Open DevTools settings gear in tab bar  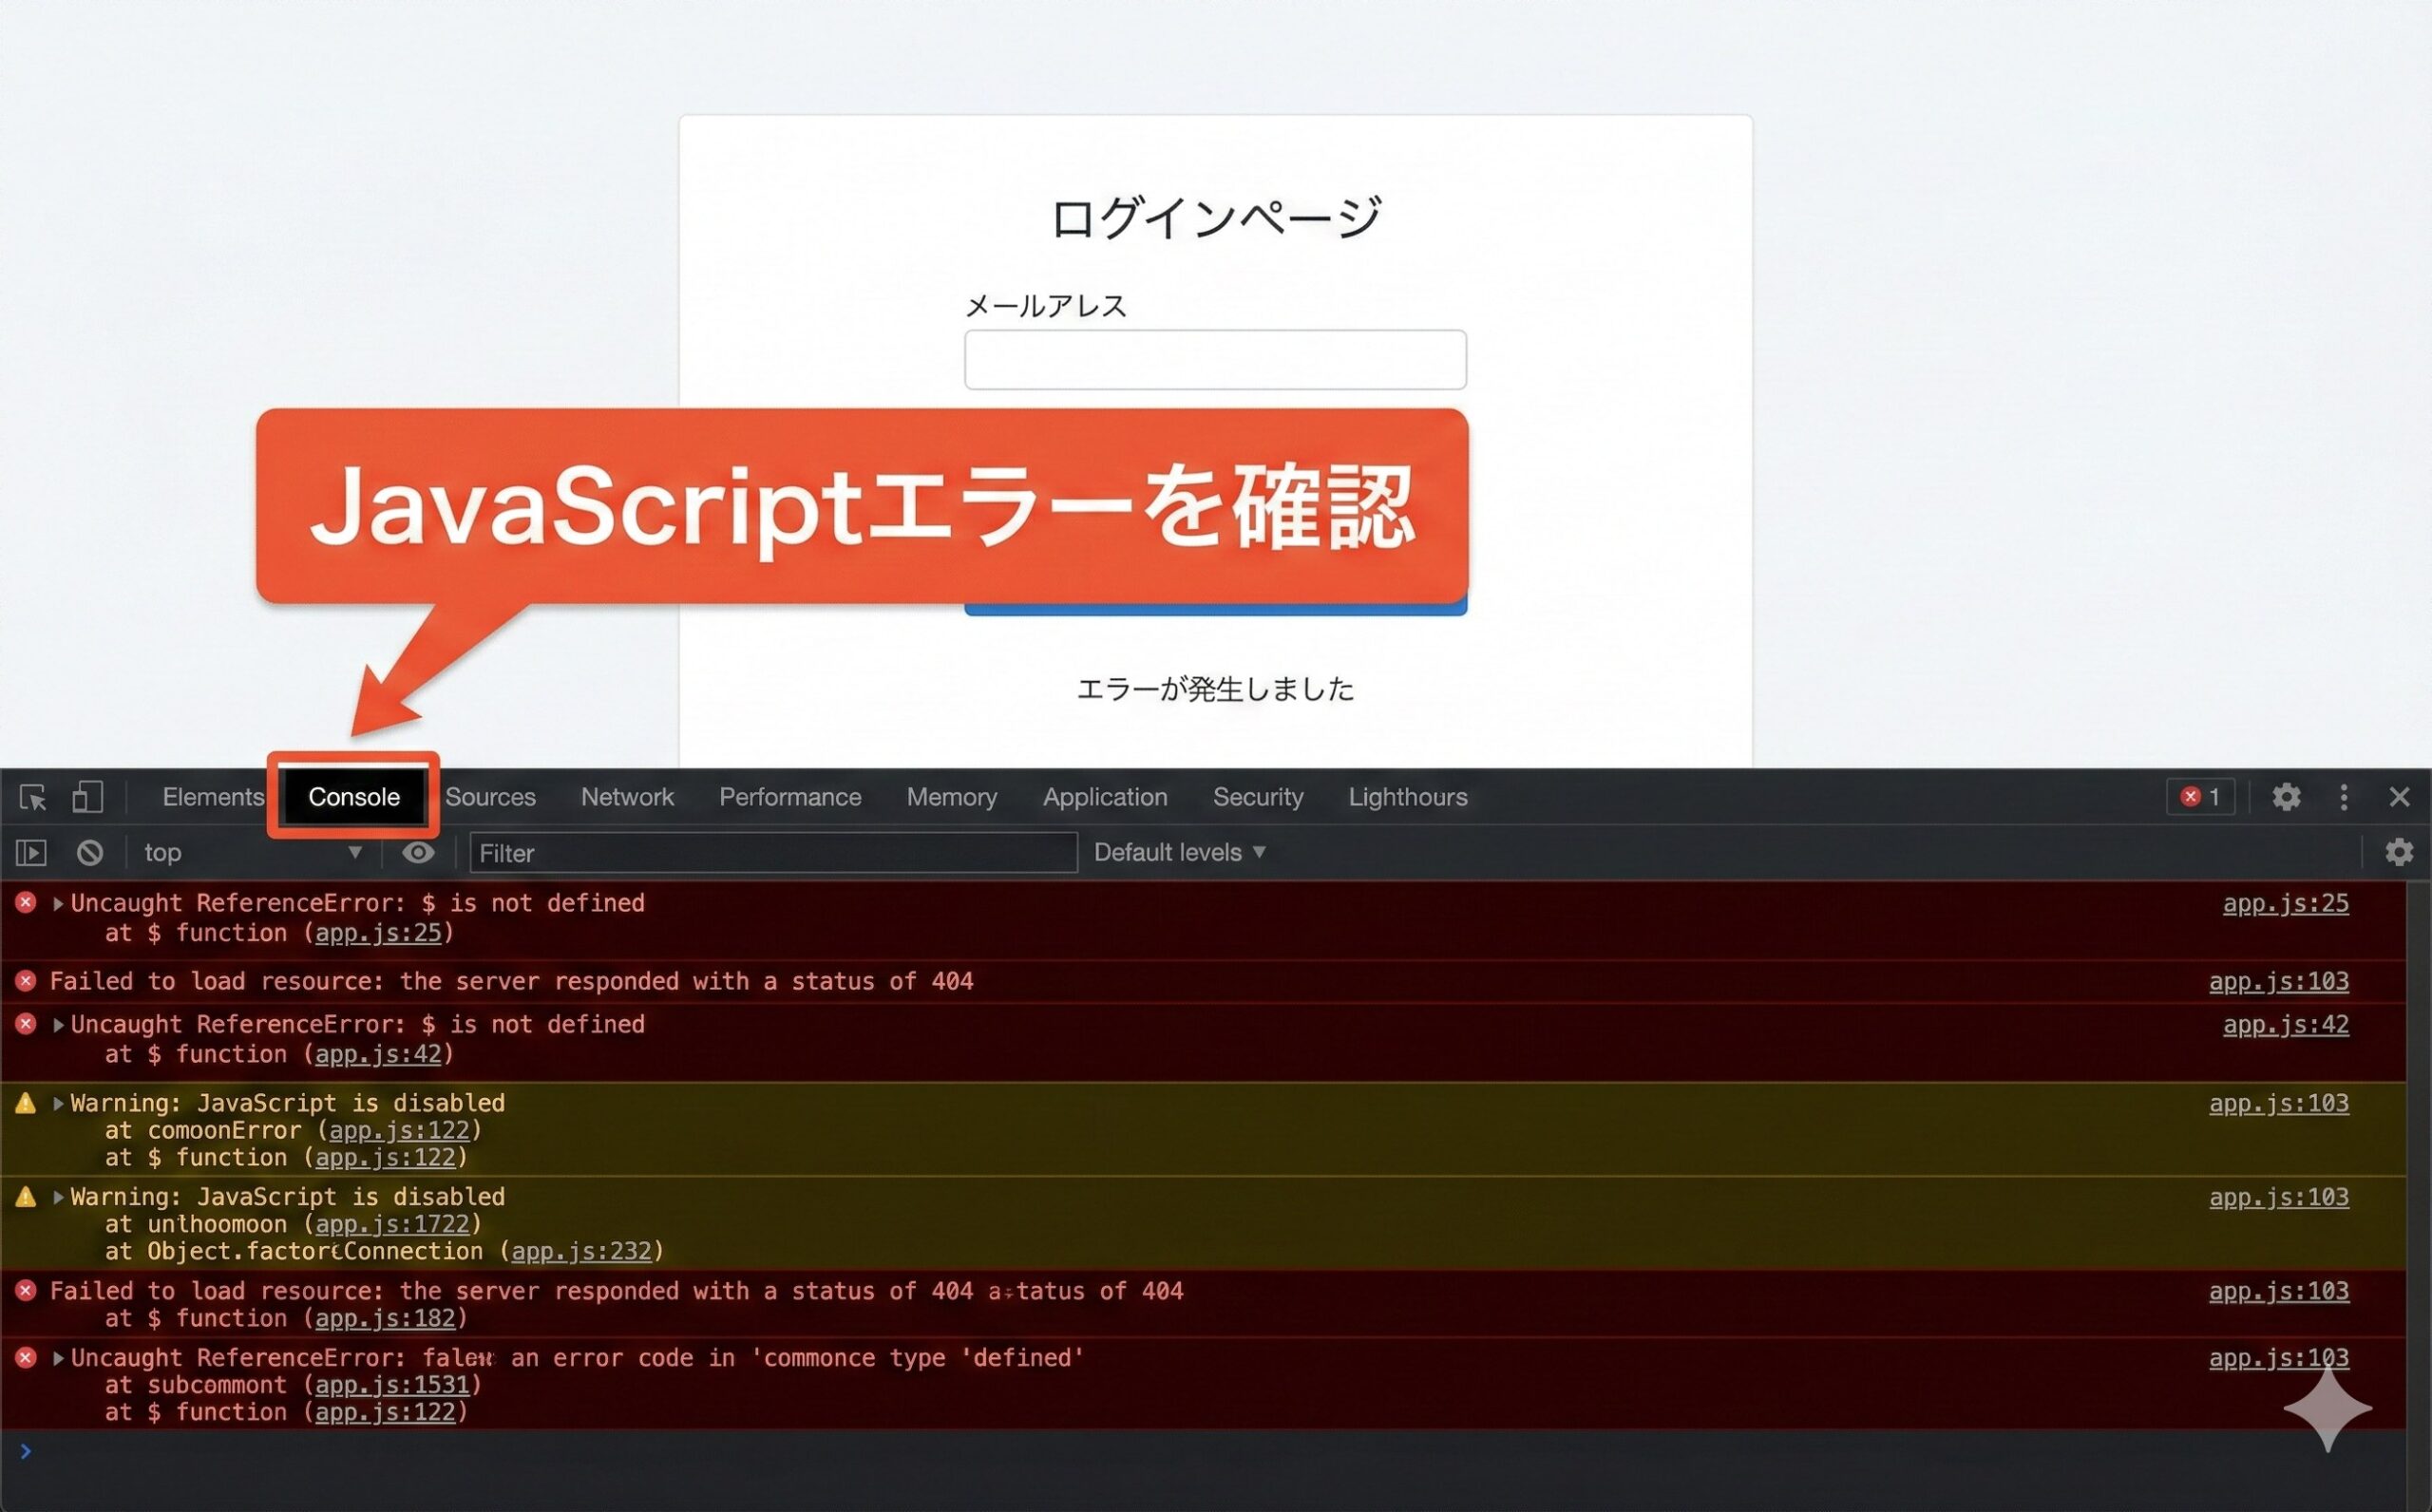click(2286, 797)
